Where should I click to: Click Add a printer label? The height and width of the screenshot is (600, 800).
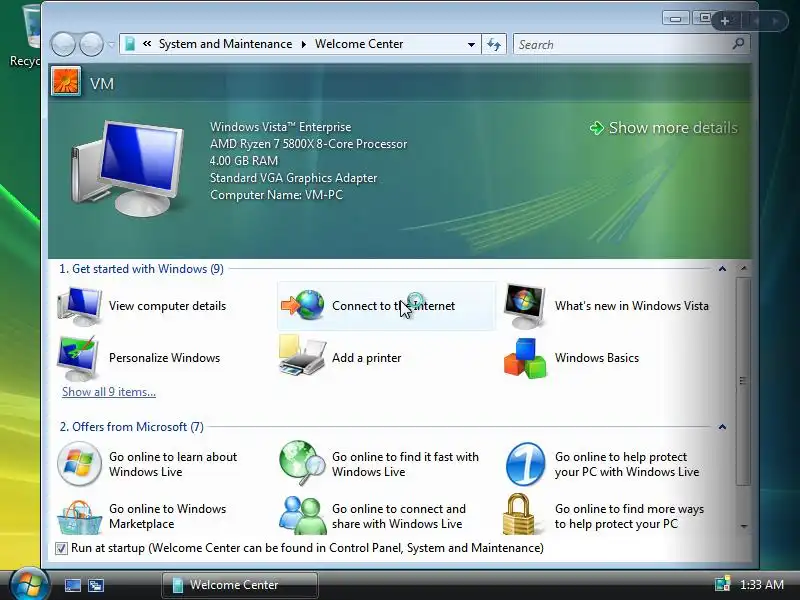click(x=366, y=358)
